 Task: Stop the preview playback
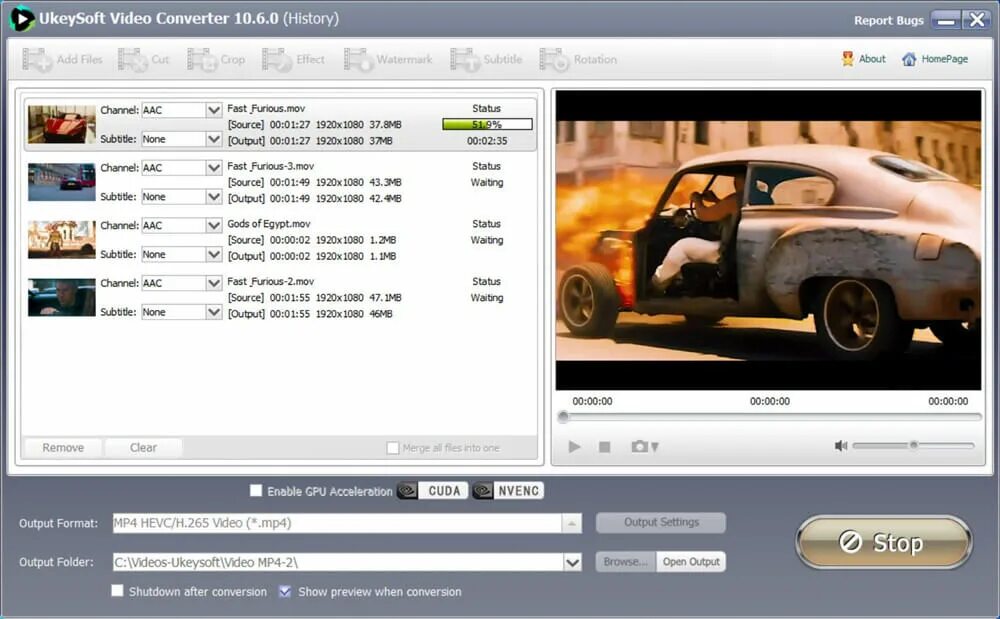[605, 447]
